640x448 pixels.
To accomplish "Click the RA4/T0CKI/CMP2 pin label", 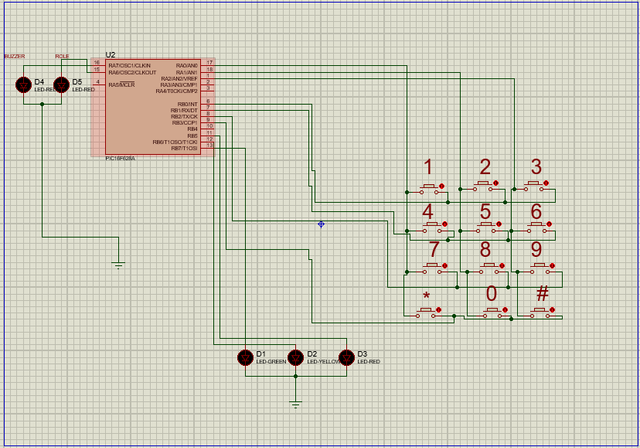I will 177,91.
